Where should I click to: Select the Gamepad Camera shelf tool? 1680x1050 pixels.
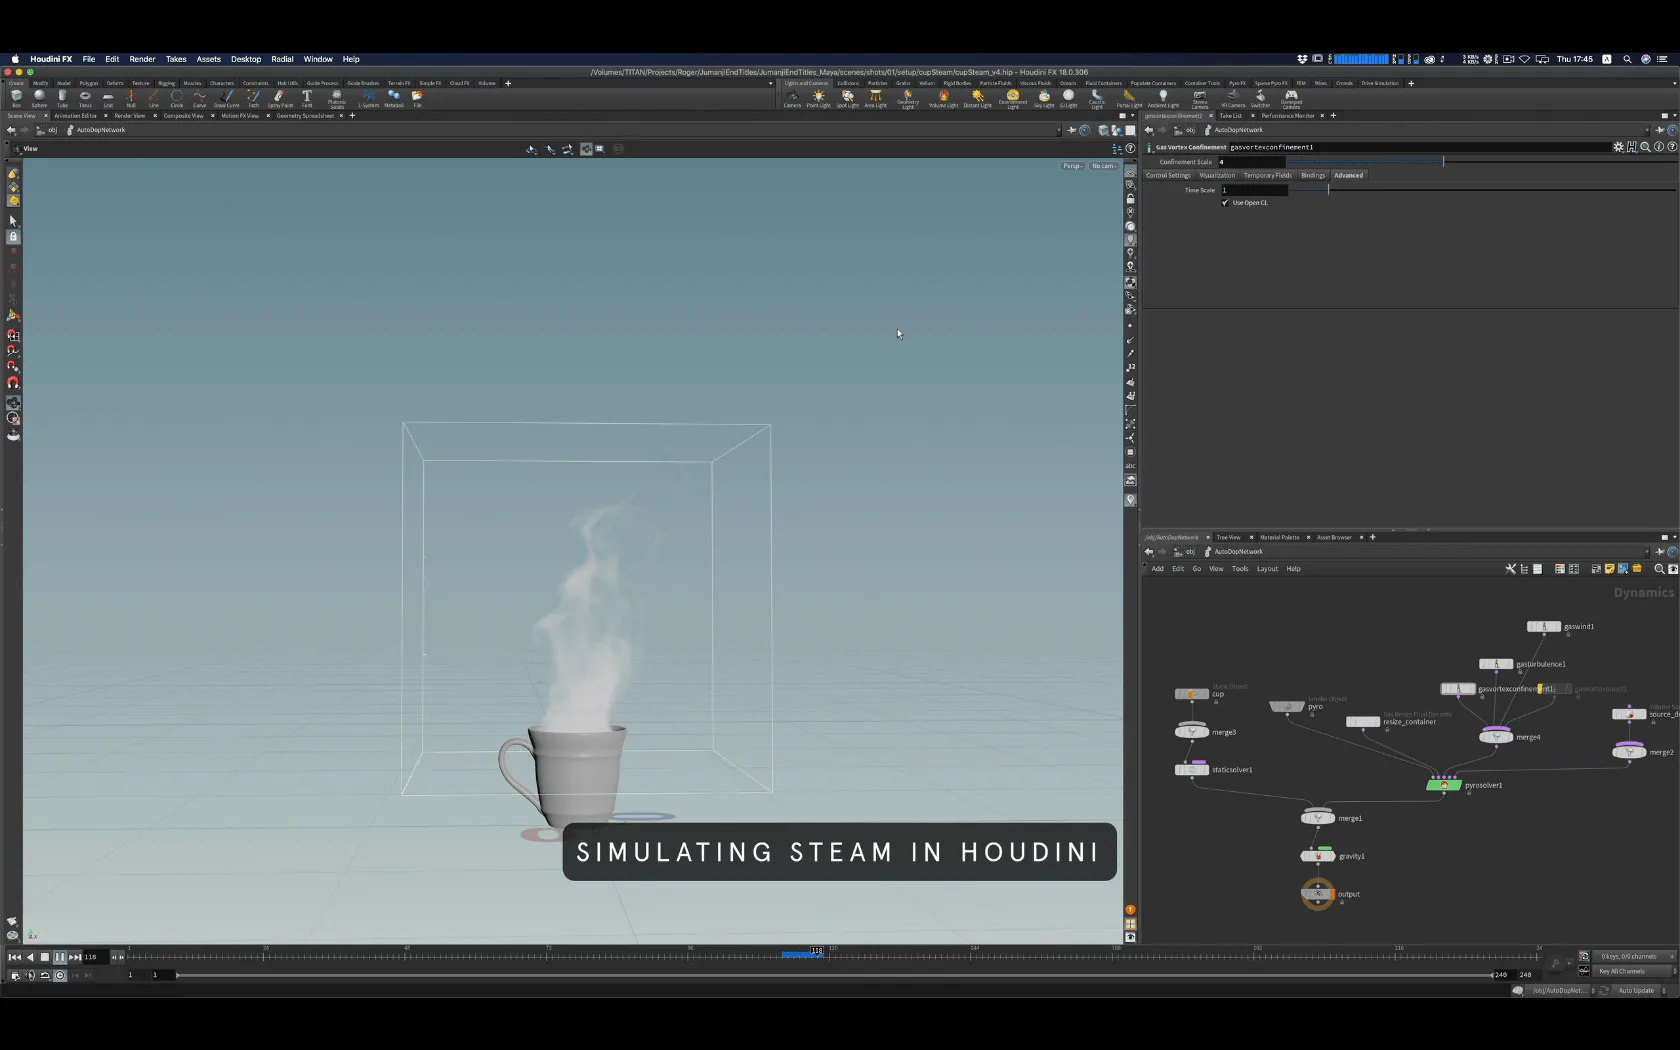coord(1291,98)
